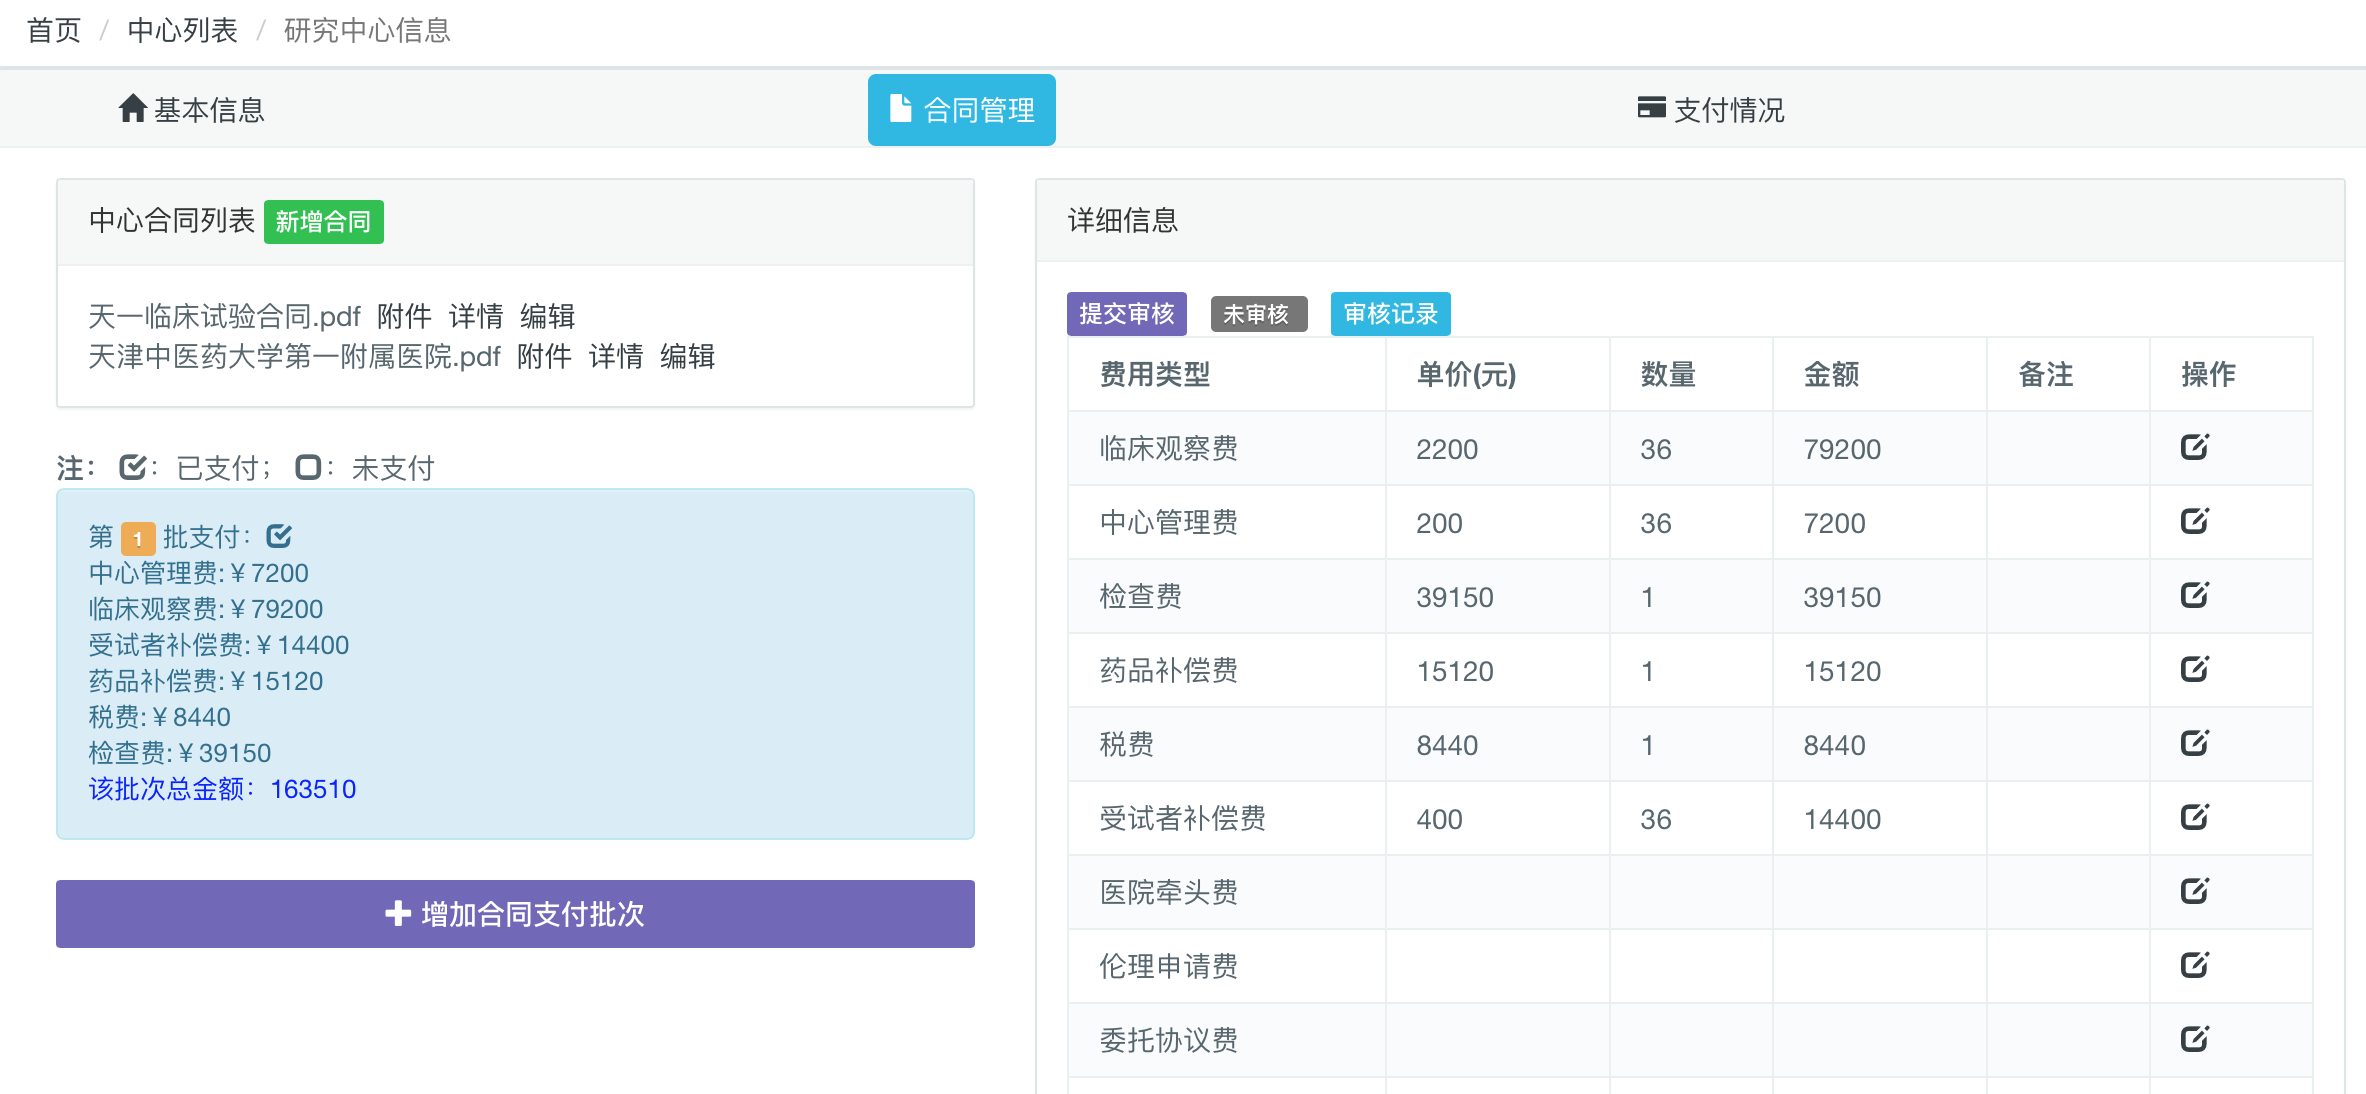The image size is (2366, 1094).
Task: Edit the 检查费 row
Action: [2194, 595]
